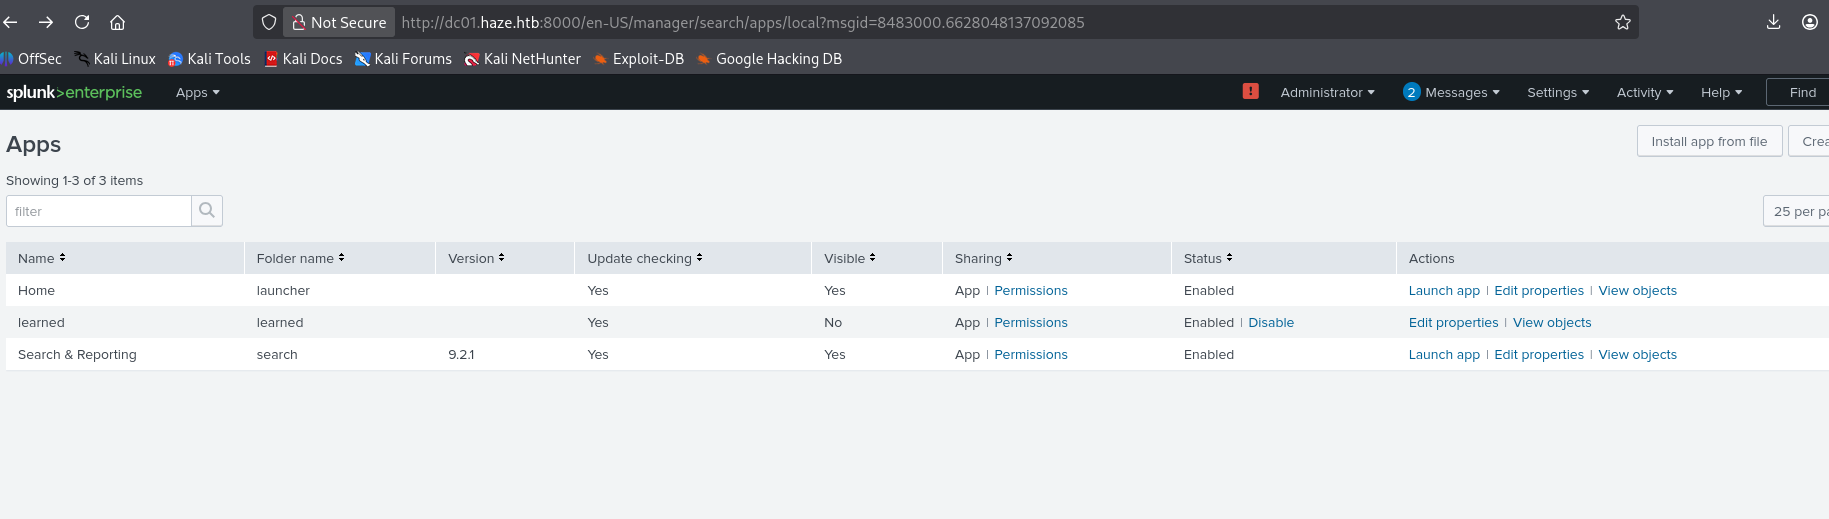
Task: Click Install app from file button
Action: coord(1709,141)
